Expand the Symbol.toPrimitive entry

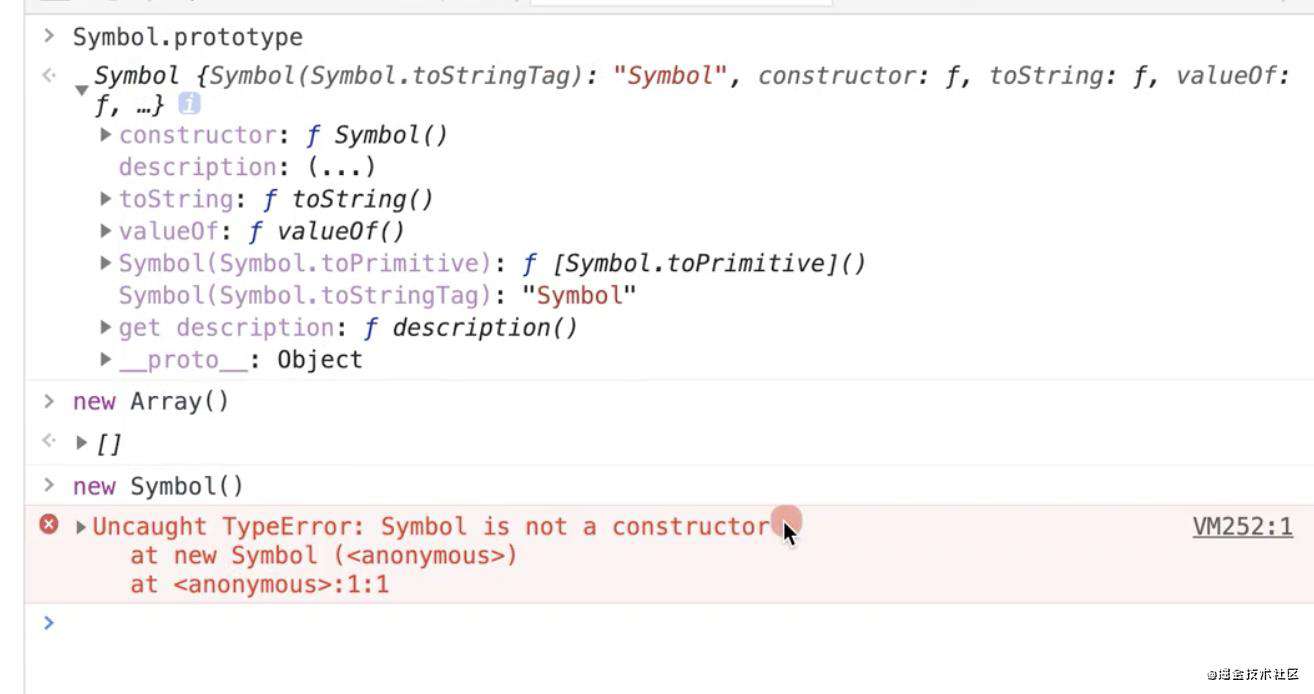[x=106, y=263]
